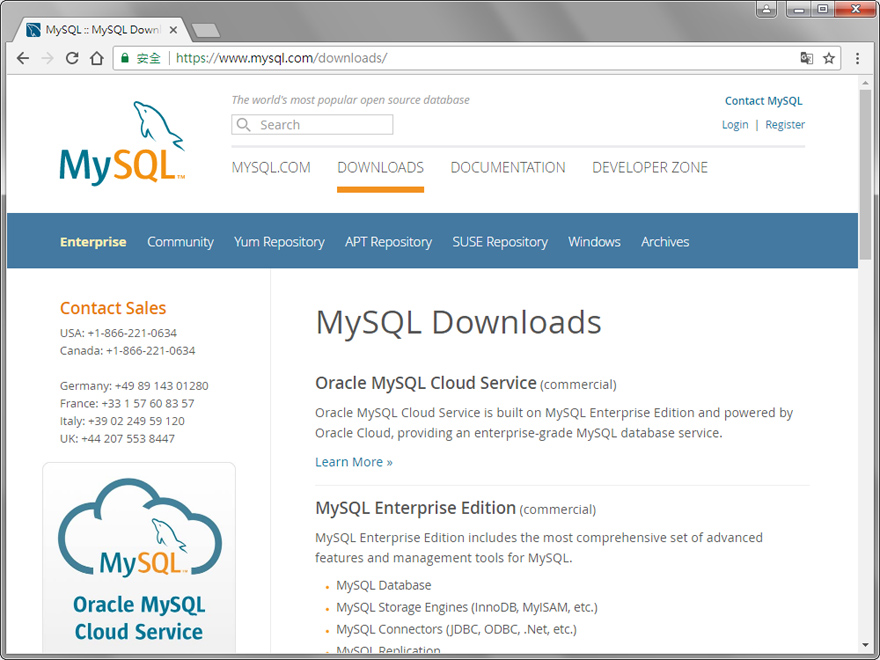Open Archives in the blue submenu
The image size is (880, 660).
(x=665, y=242)
